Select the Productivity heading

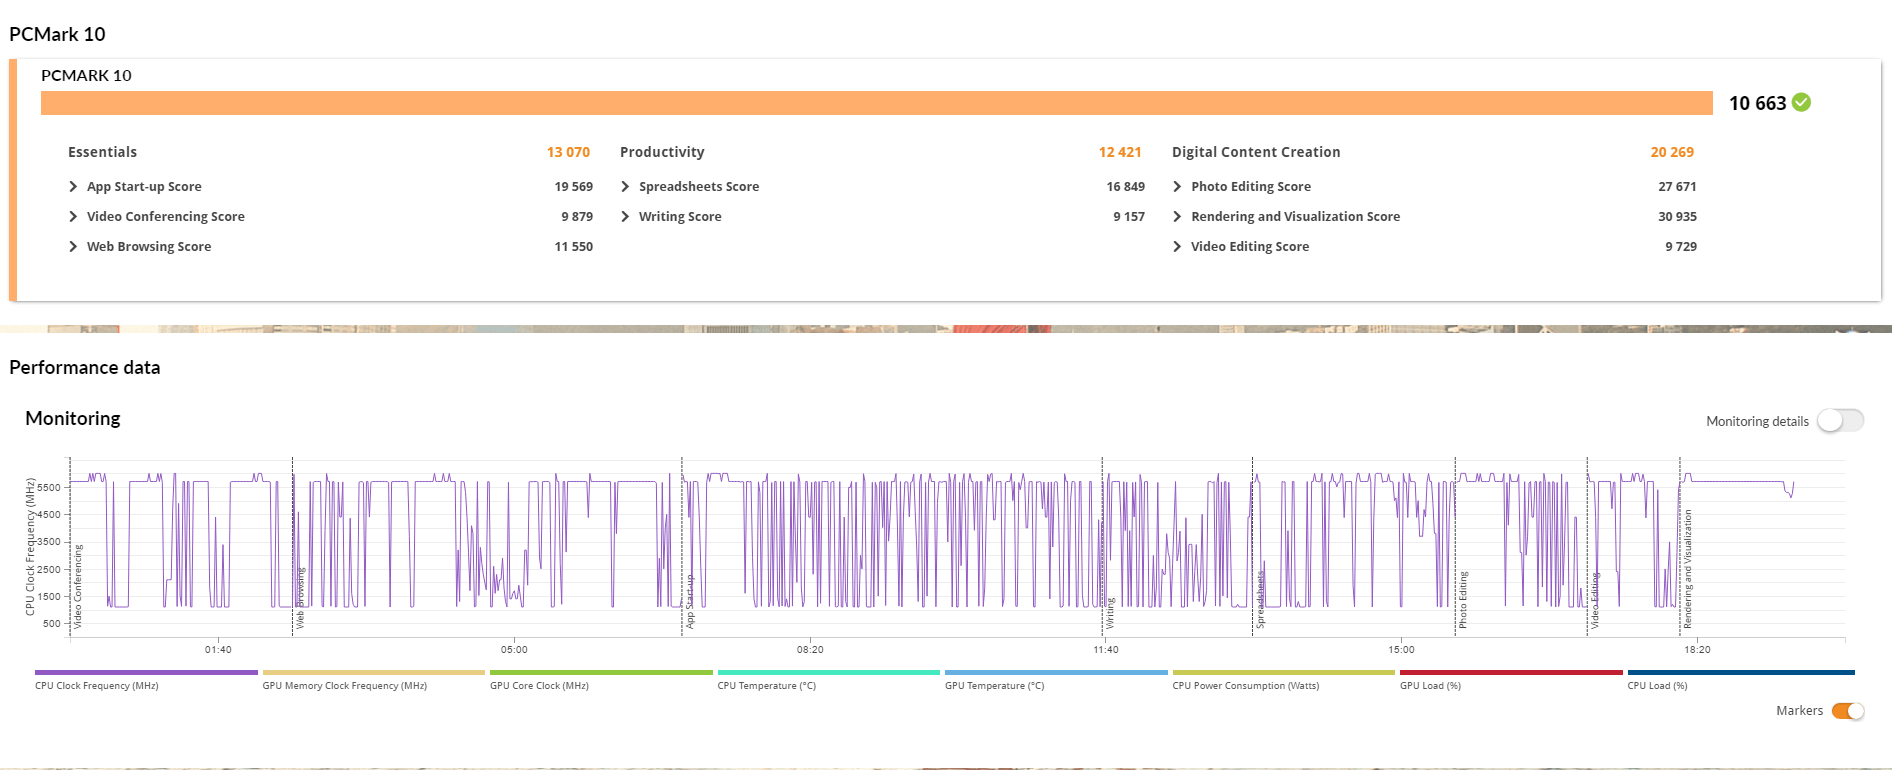(x=662, y=152)
